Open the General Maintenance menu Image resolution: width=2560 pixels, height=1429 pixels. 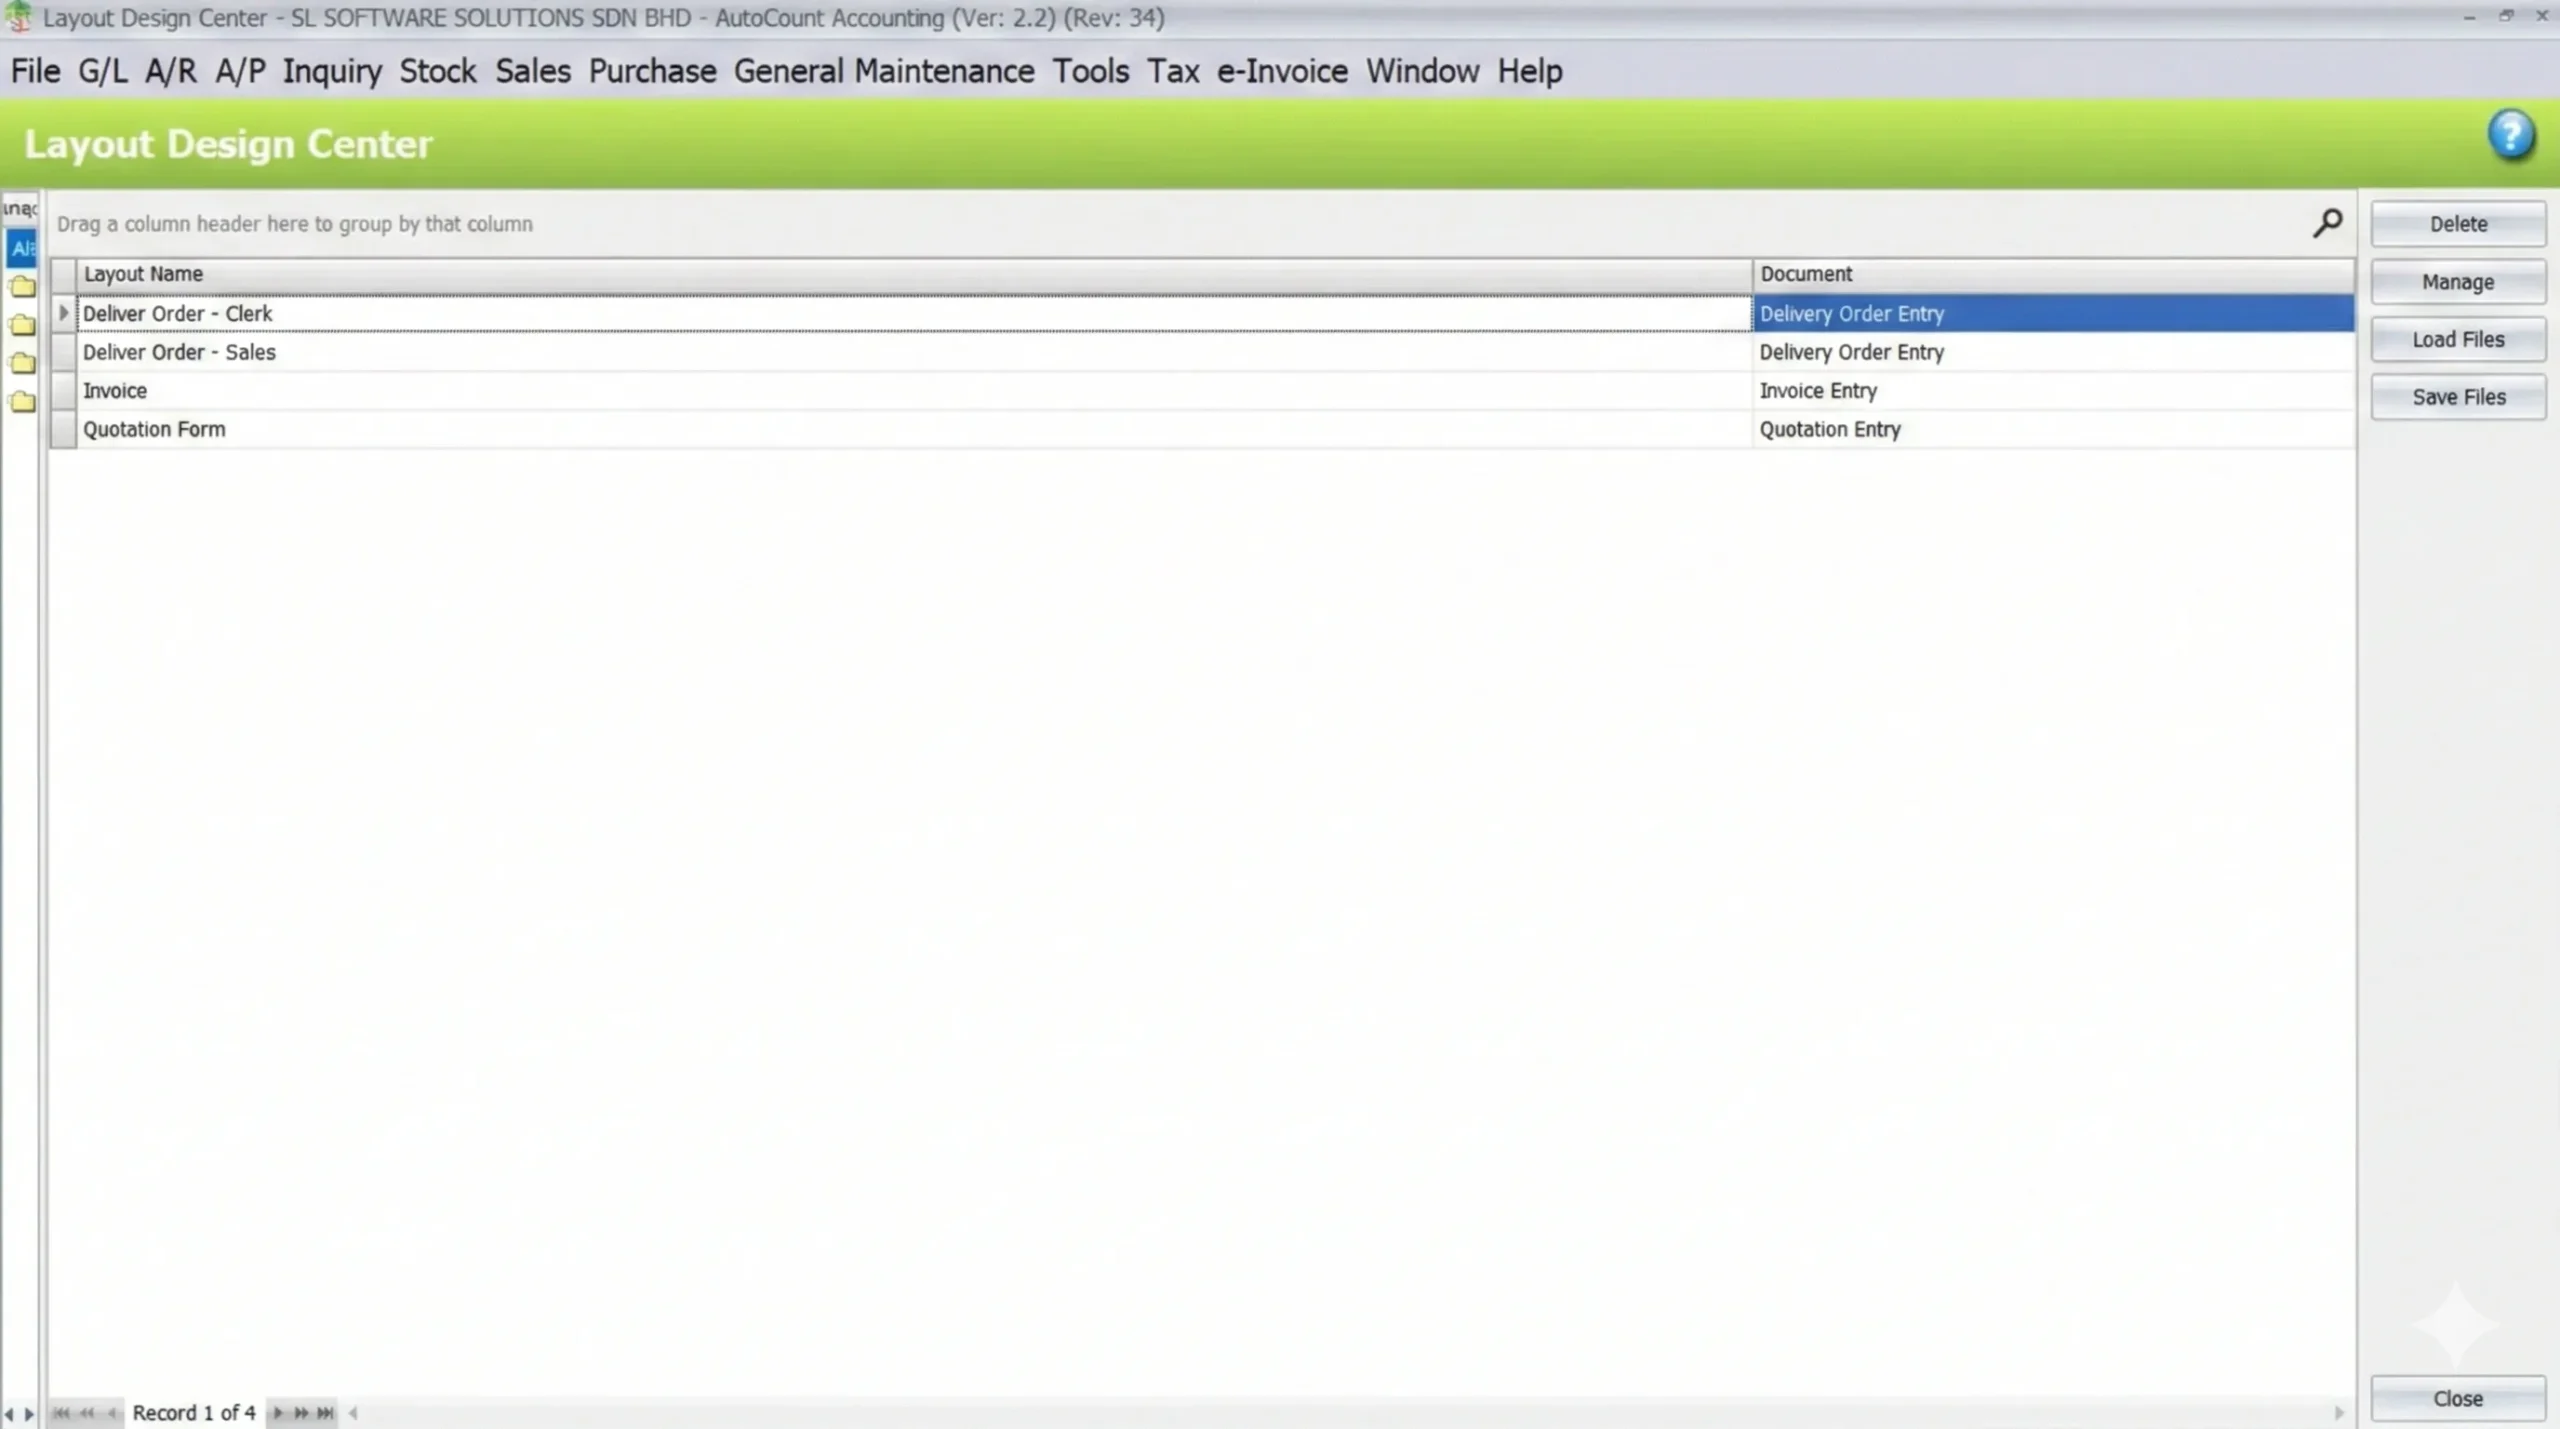pos(884,71)
